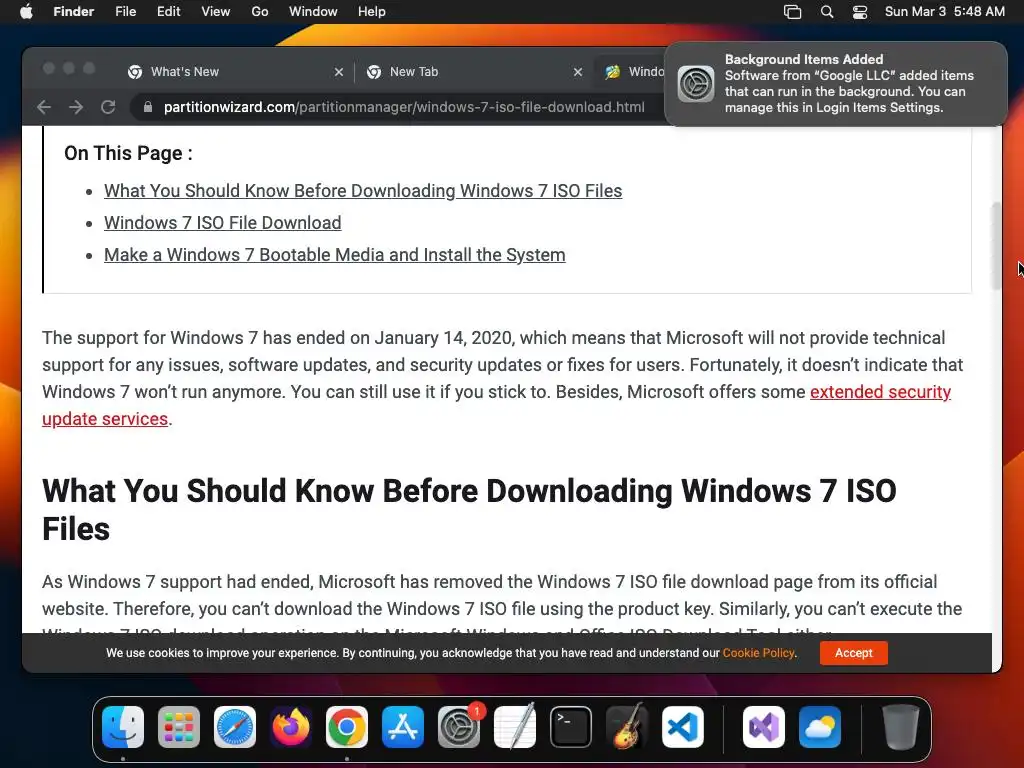Open the Apple menu

pos(26,12)
